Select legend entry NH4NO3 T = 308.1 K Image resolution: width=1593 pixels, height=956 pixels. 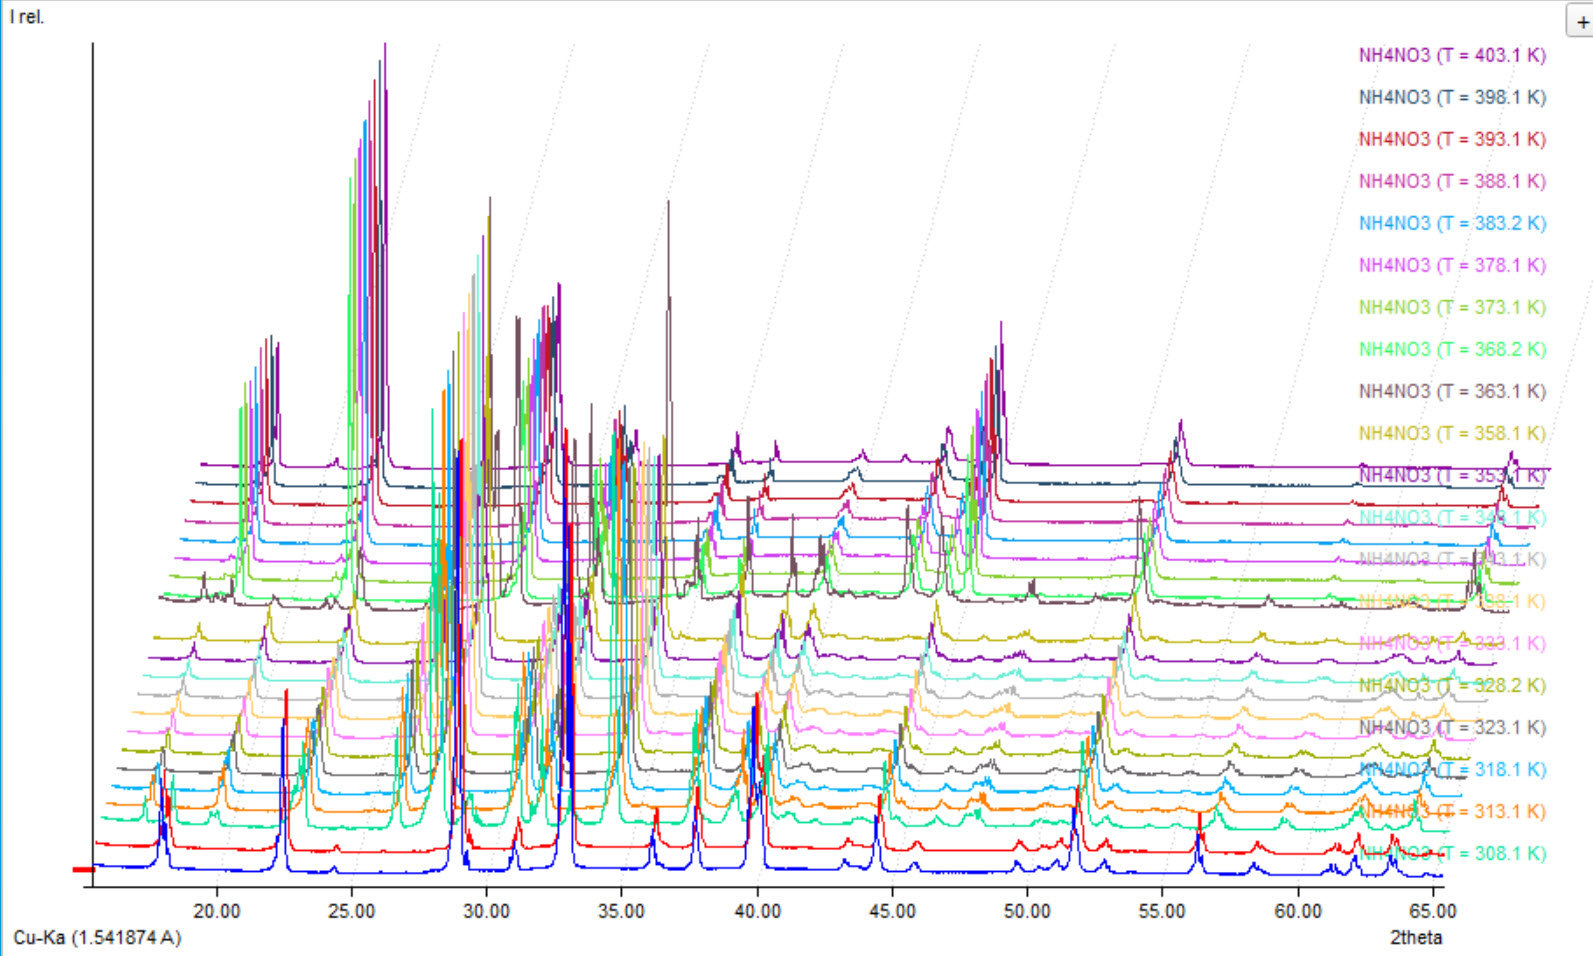pos(1451,853)
